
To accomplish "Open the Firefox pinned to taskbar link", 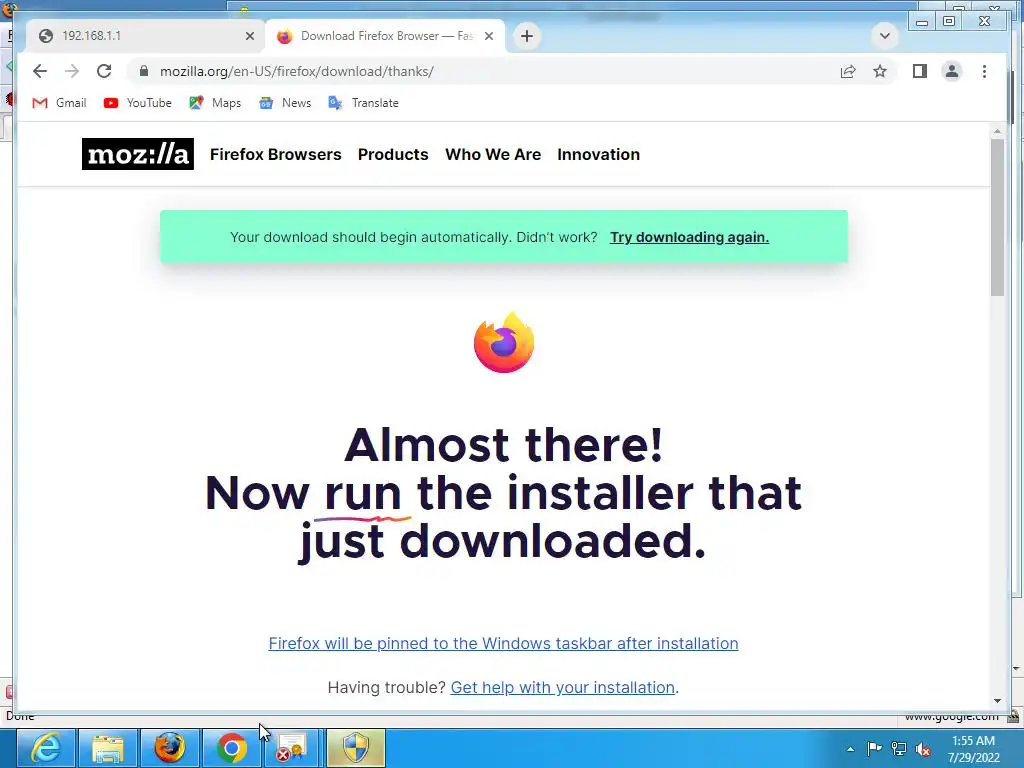I will [504, 643].
